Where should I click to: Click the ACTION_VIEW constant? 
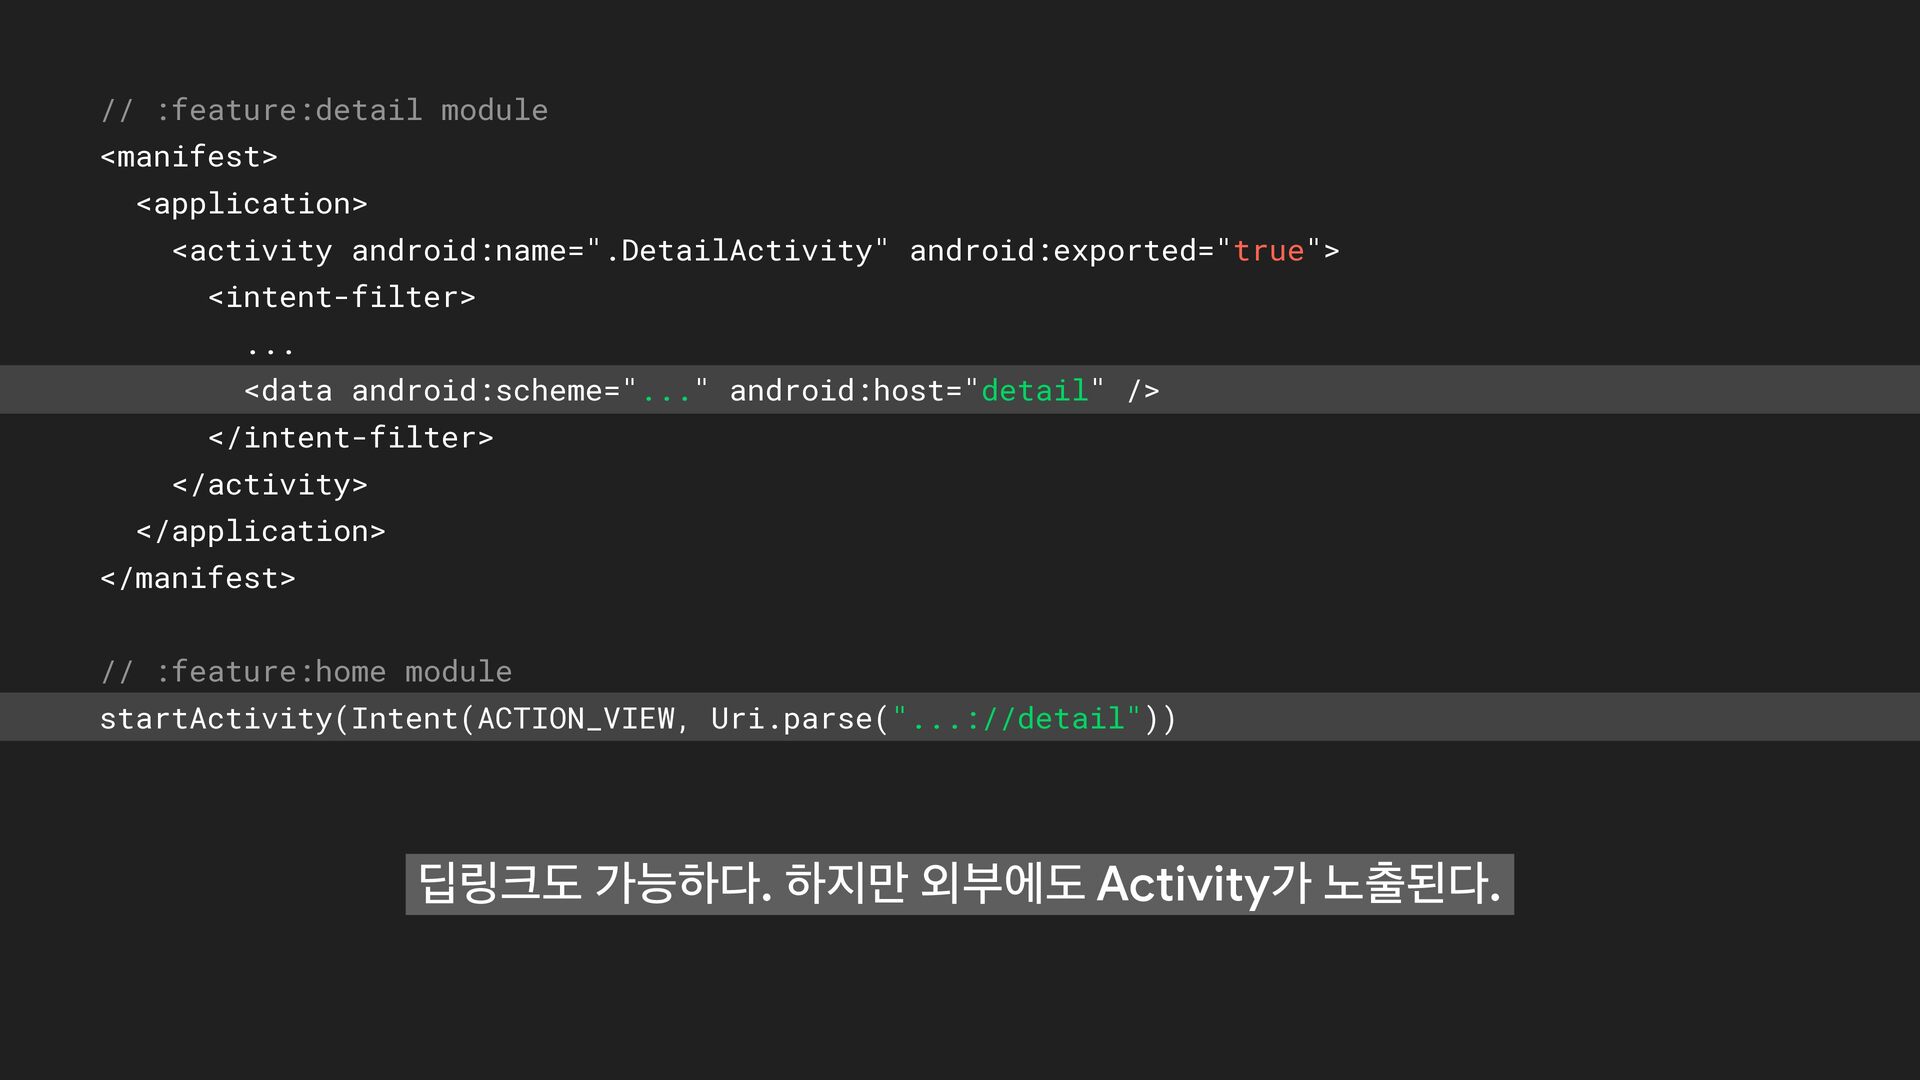click(x=576, y=719)
